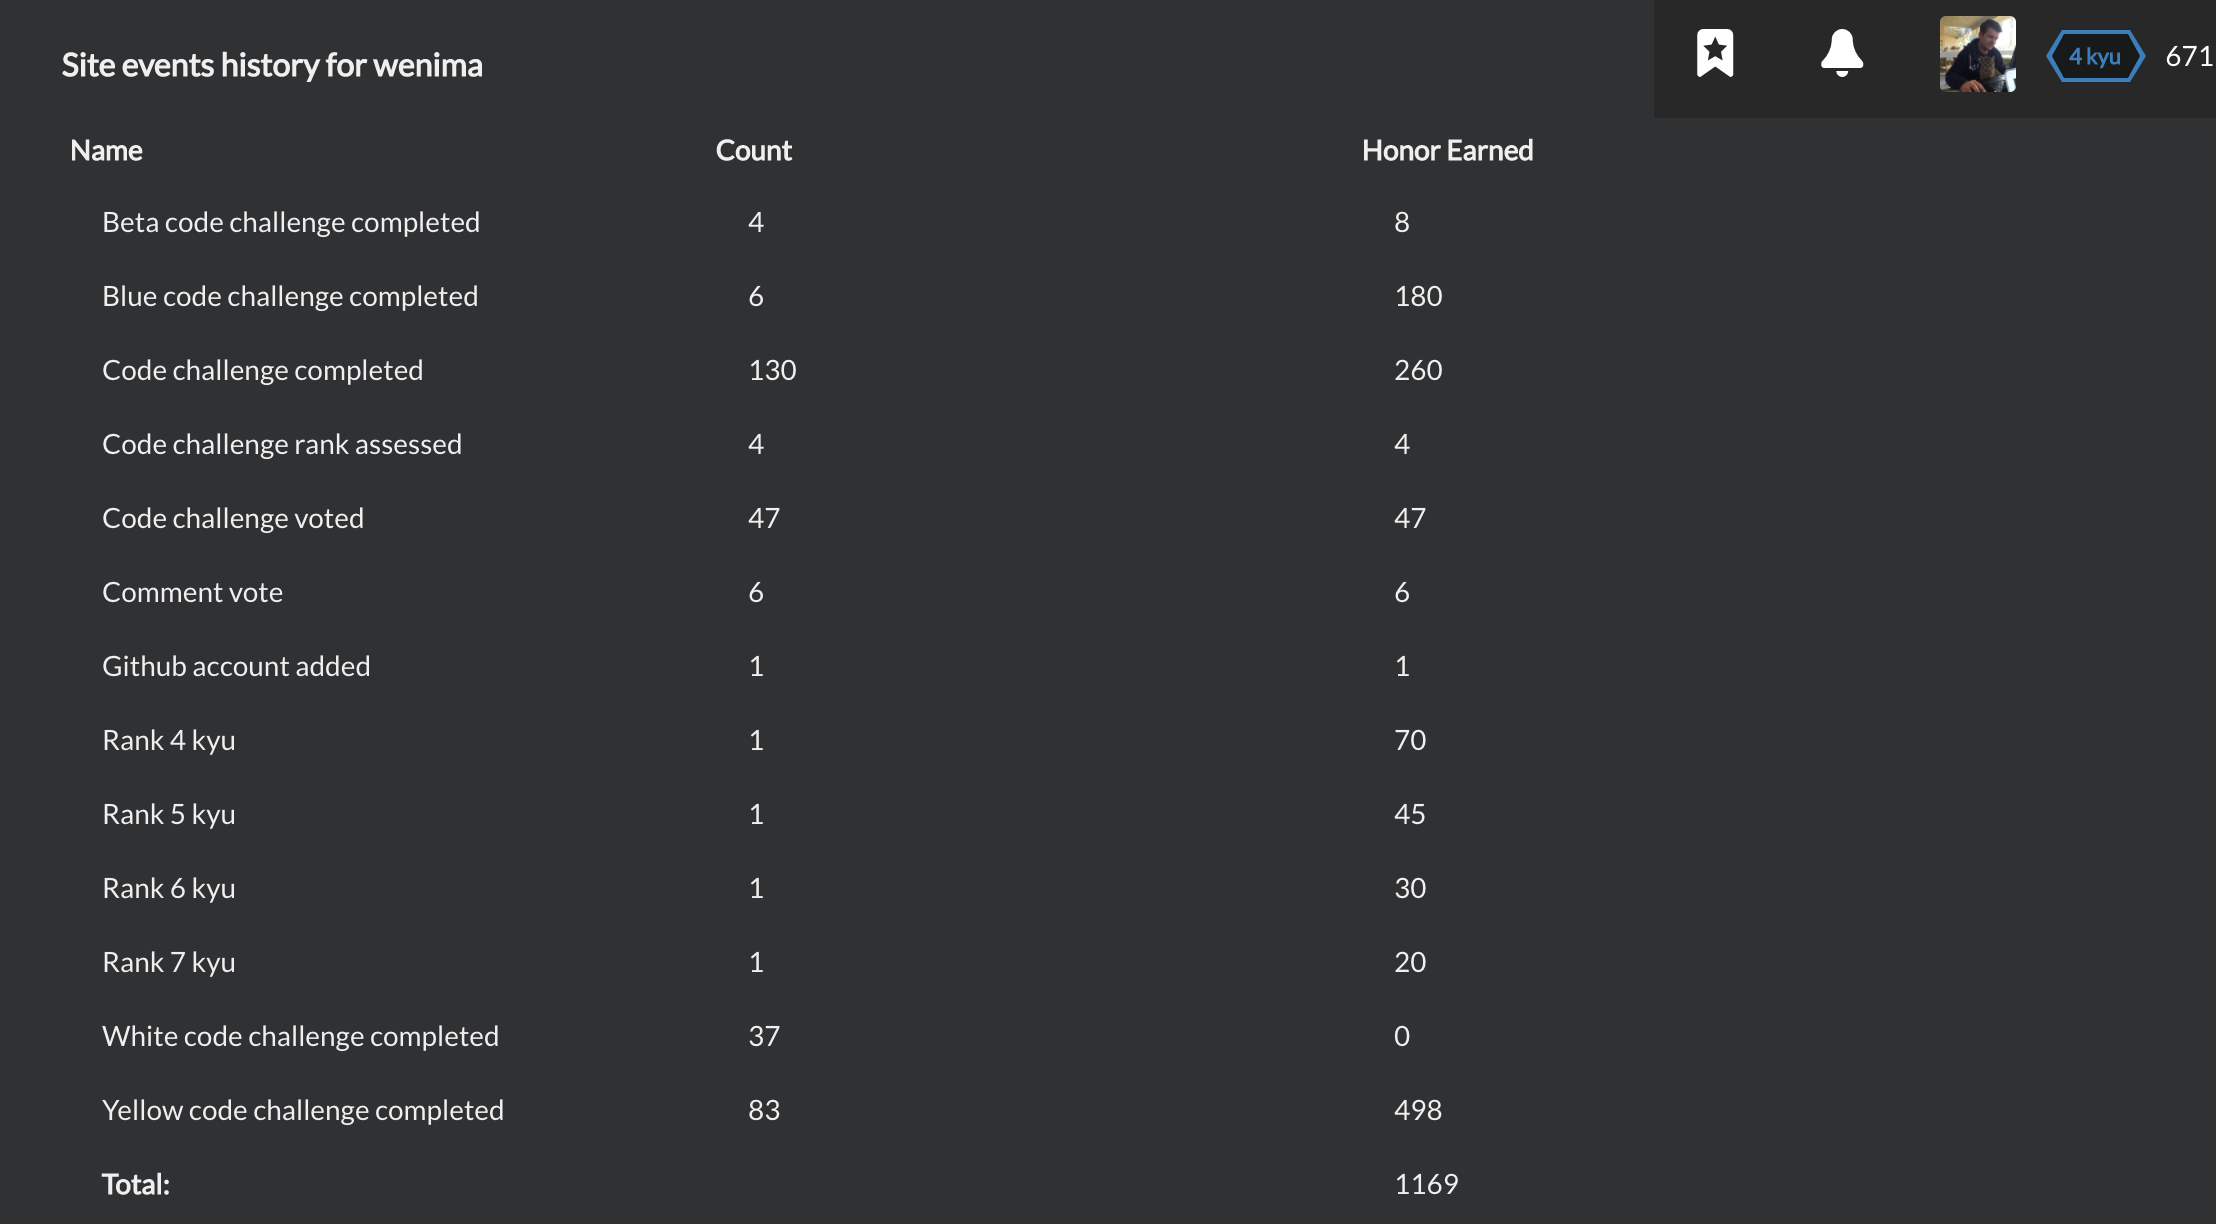The height and width of the screenshot is (1224, 2216).
Task: Click the Github account added entry
Action: 236,665
